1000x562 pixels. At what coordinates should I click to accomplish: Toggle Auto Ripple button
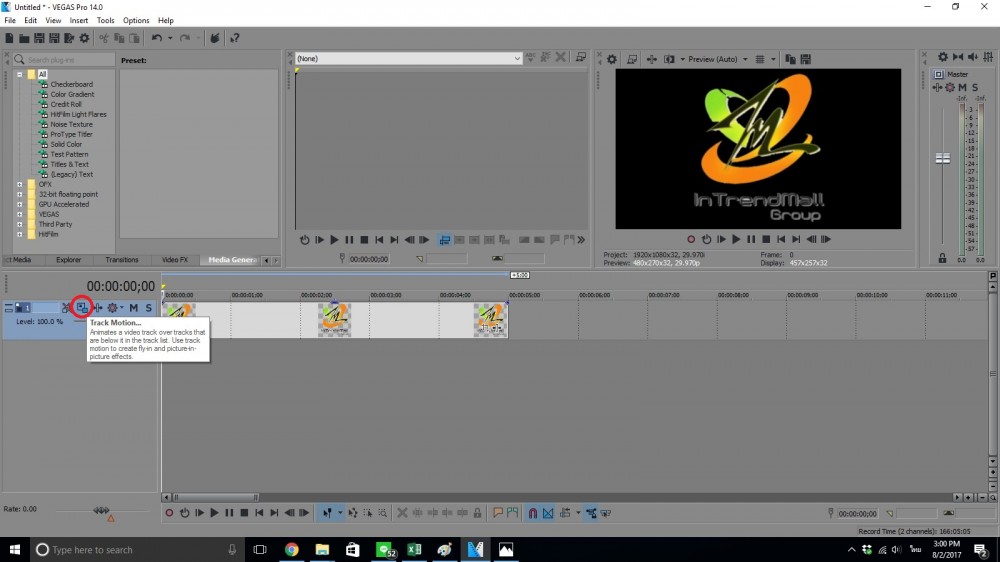565,513
